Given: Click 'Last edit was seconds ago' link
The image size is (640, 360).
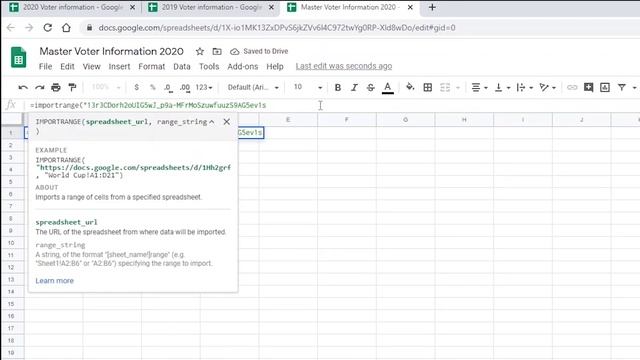Looking at the screenshot, I should point(344,66).
